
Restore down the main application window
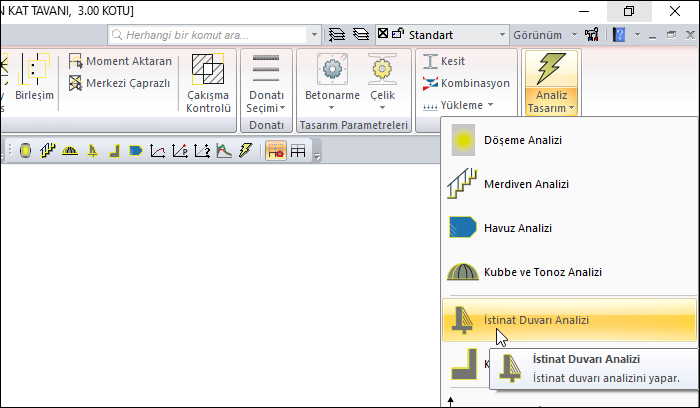tap(629, 11)
